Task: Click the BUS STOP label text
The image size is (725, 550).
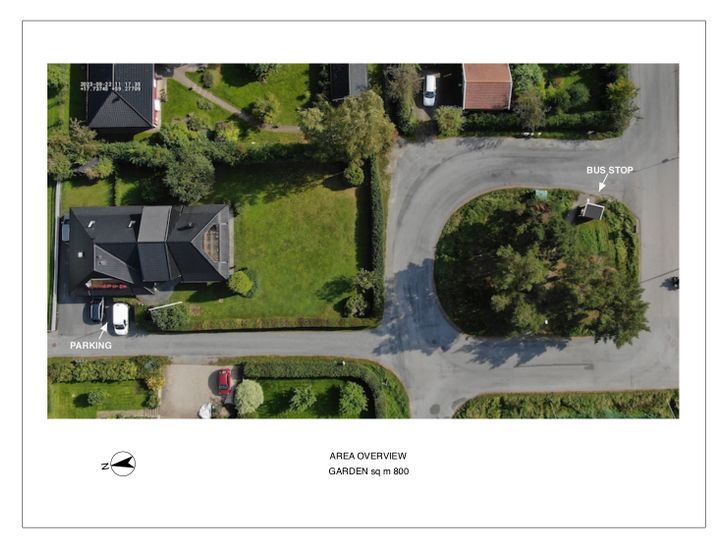Action: tap(609, 170)
